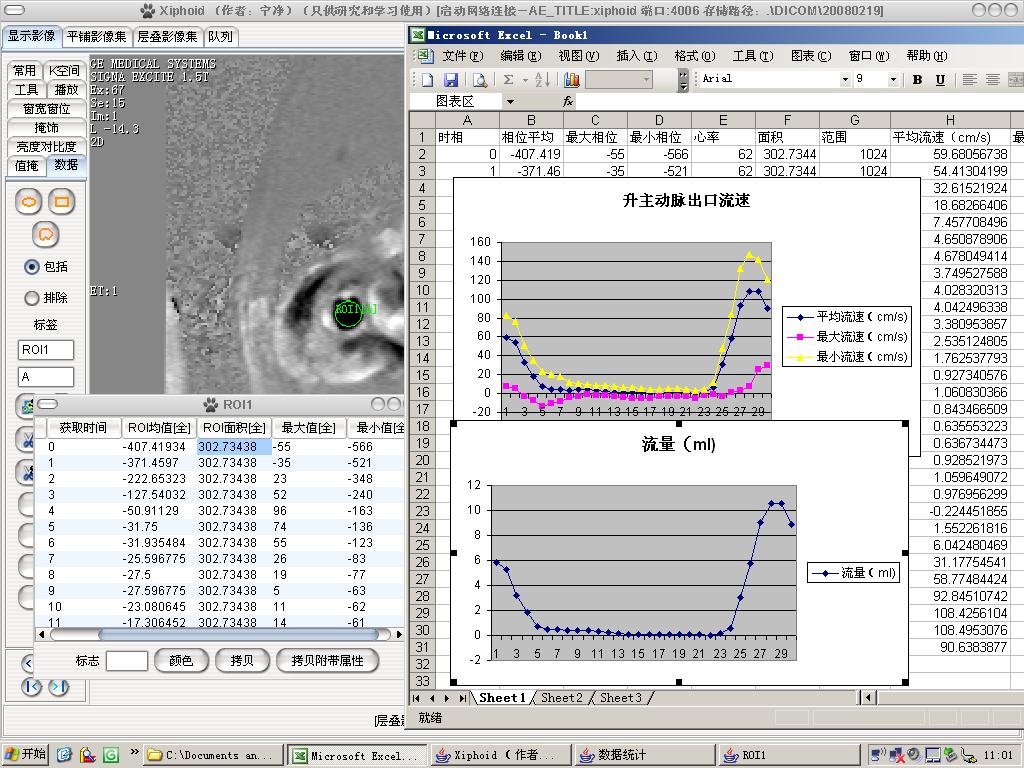Click the Excel New document icon

point(427,80)
